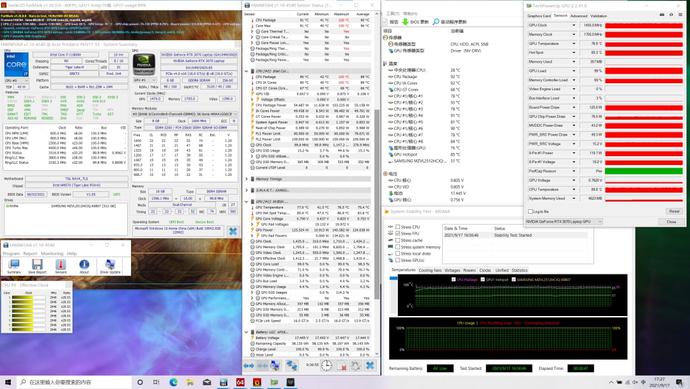Click the GPU-Z screenshot camera icon
The height and width of the screenshot is (389, 690).
point(662,15)
